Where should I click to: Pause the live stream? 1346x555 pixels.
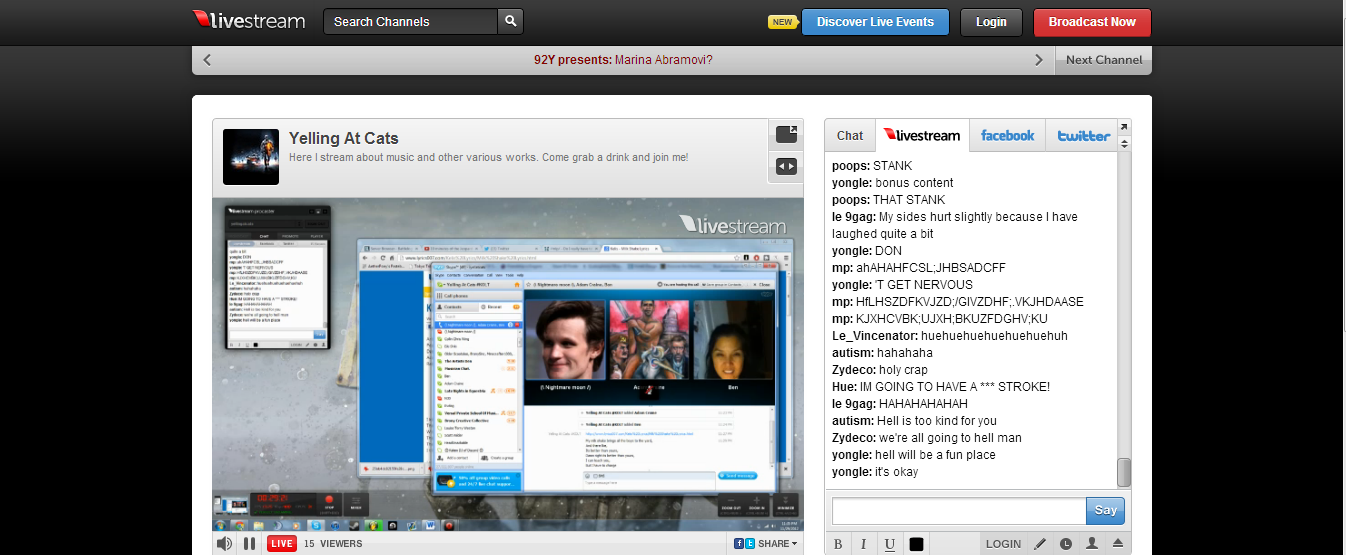250,543
